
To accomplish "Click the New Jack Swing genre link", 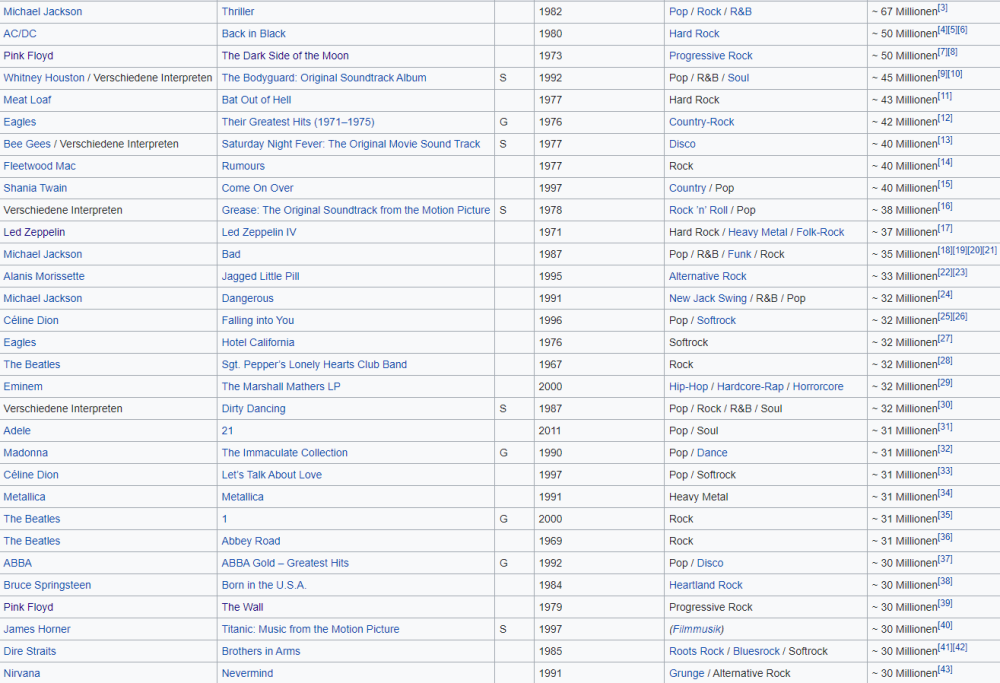I will tap(707, 298).
